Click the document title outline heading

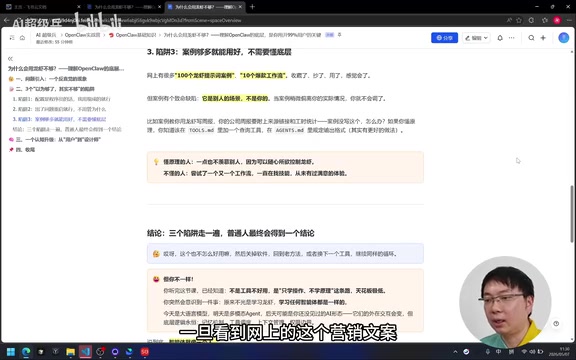(66, 69)
